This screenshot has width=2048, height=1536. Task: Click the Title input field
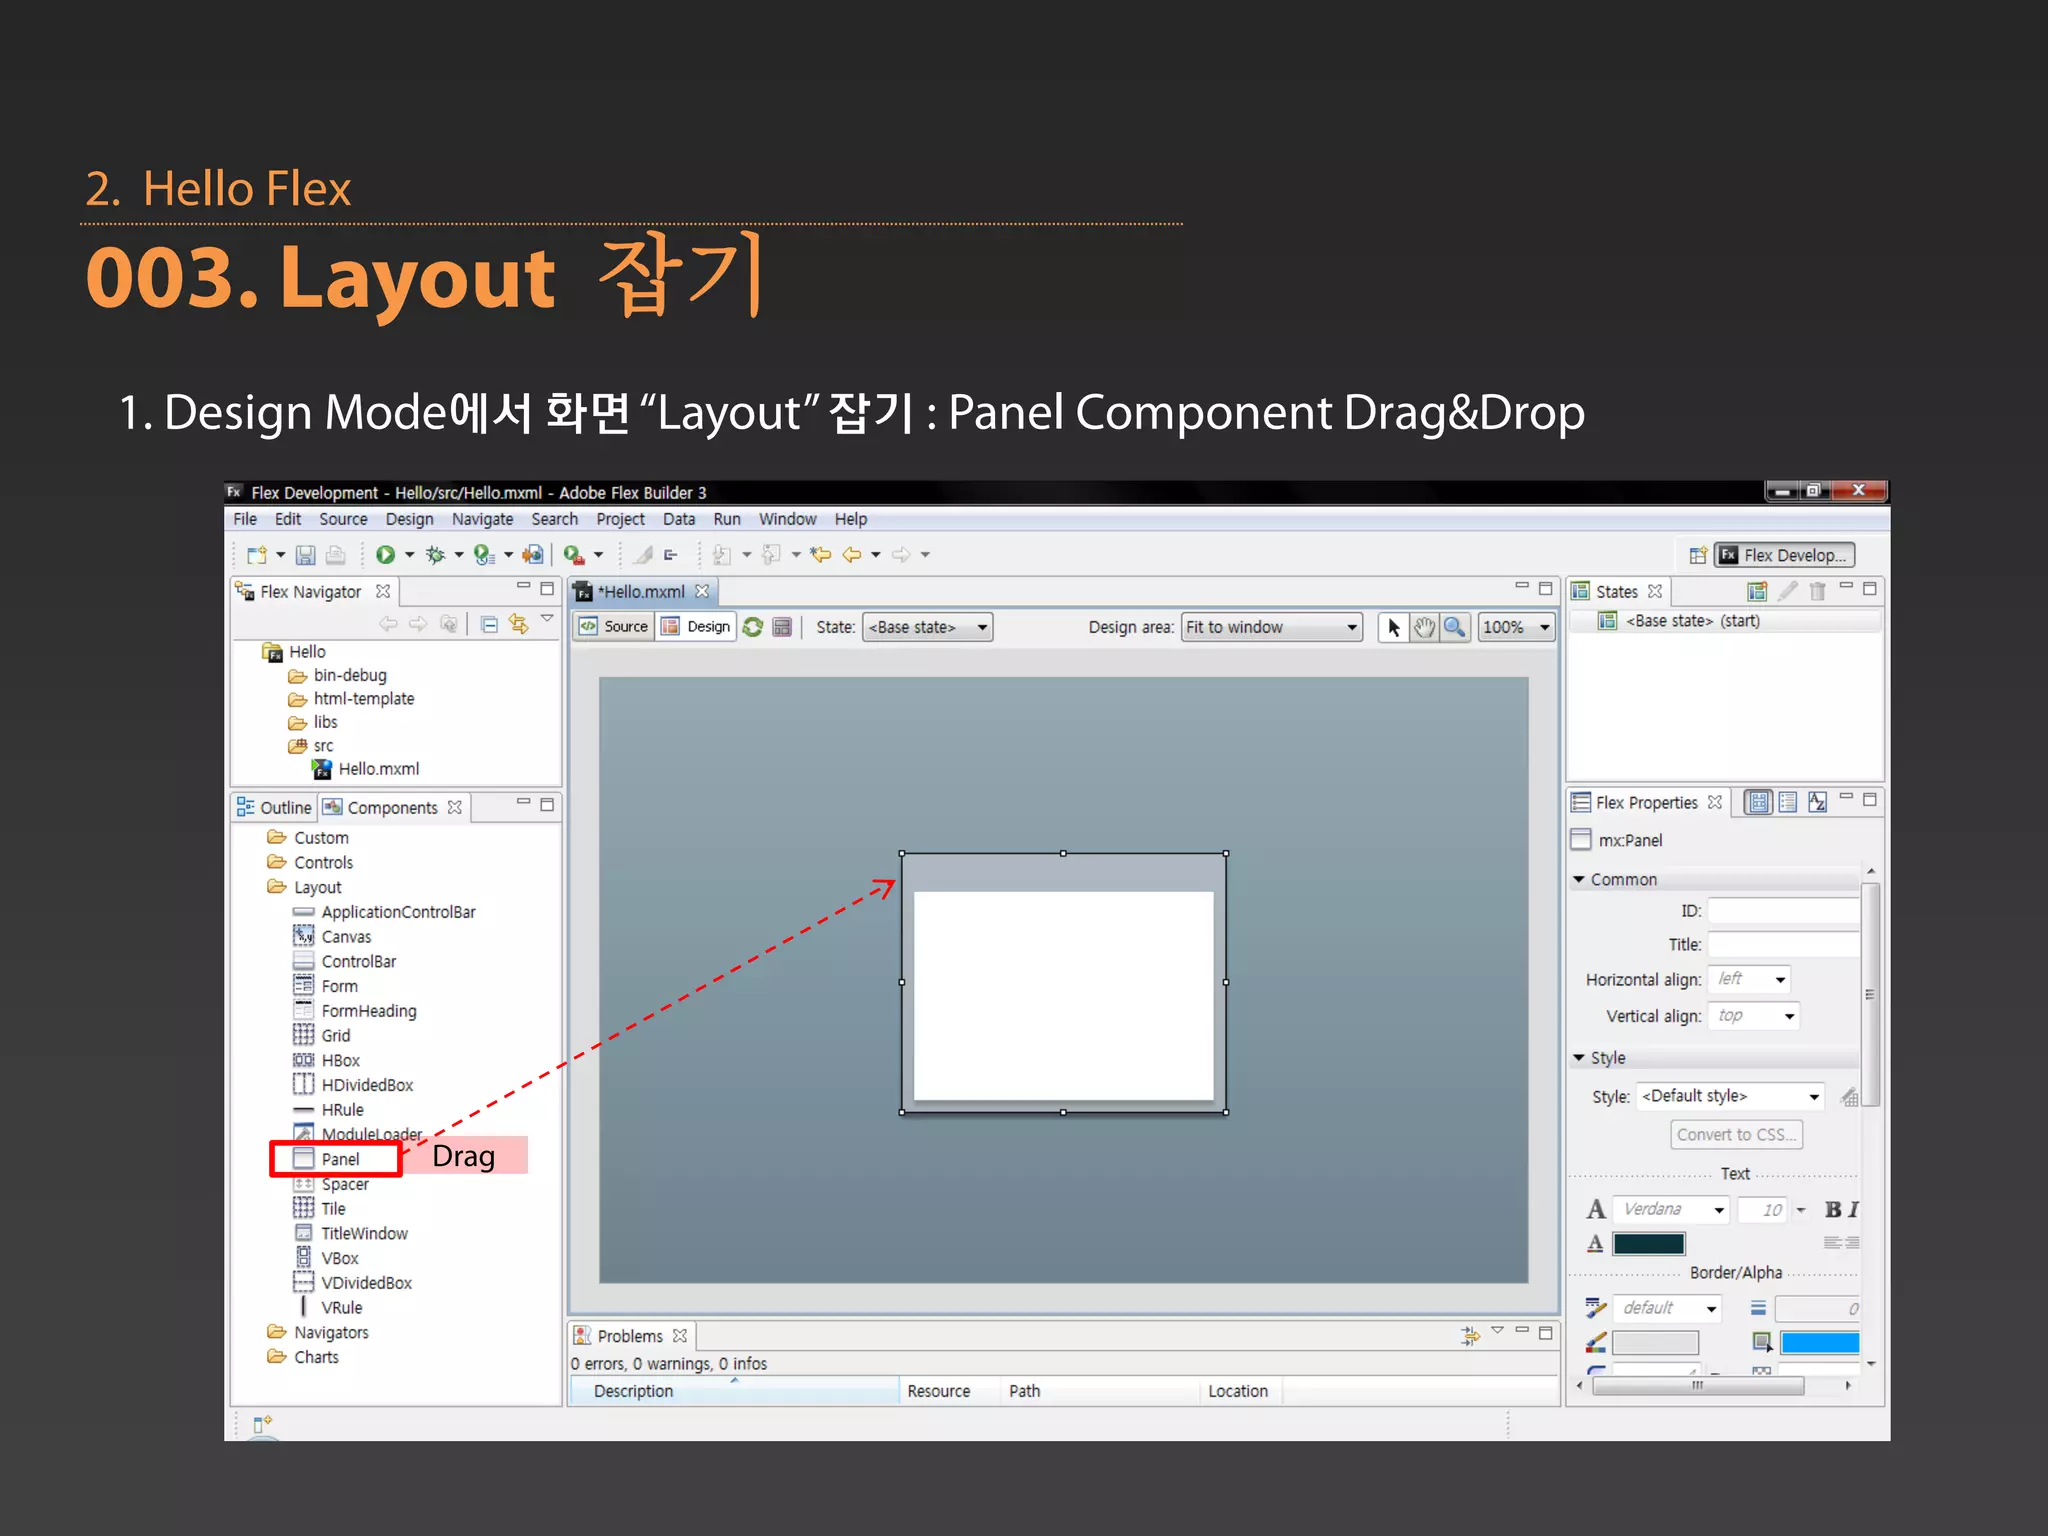coord(1783,944)
